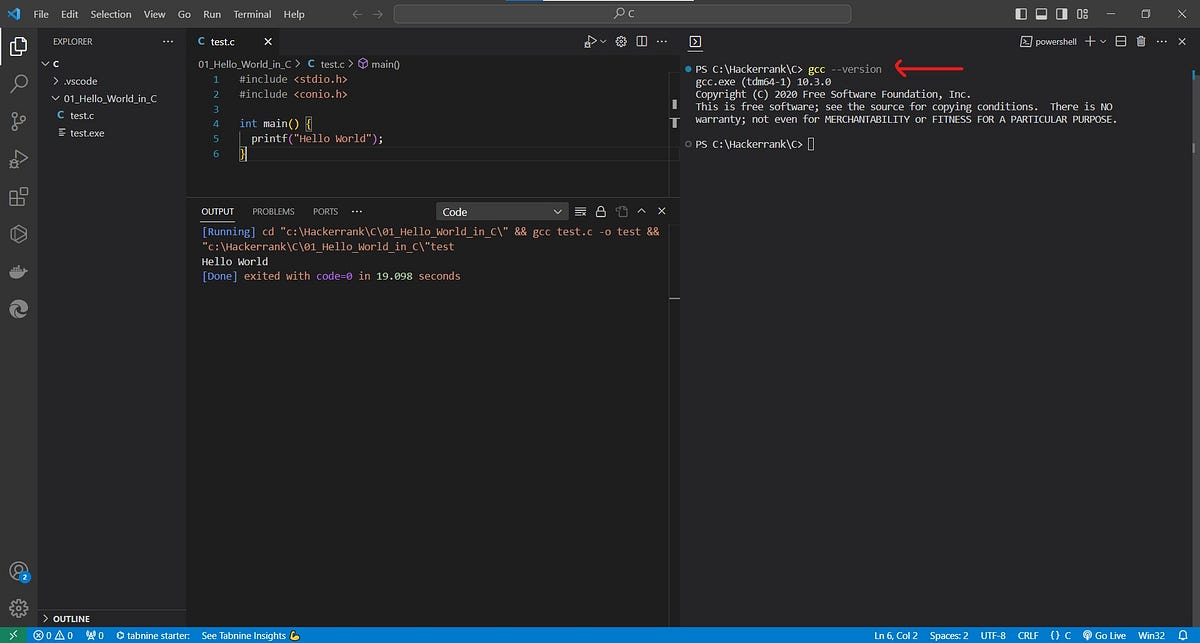Open the Run and Debug view
1200x643 pixels.
(x=18, y=159)
